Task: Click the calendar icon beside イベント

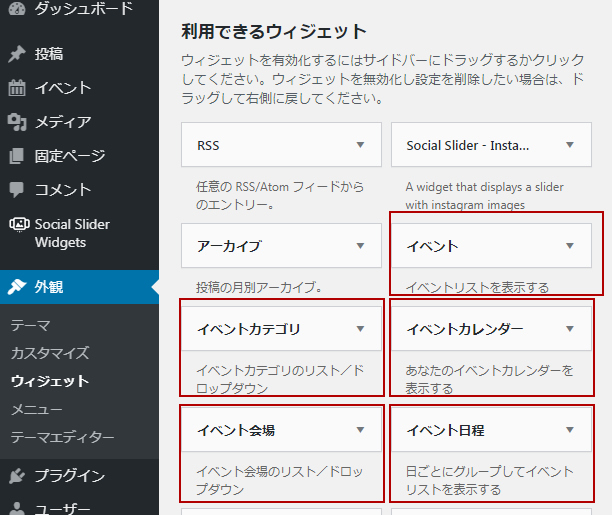Action: click(17, 88)
